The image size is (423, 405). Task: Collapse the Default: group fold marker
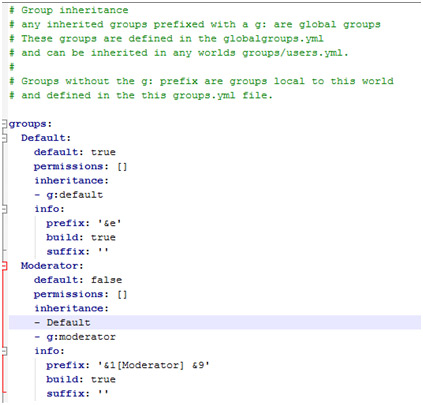click(4, 138)
